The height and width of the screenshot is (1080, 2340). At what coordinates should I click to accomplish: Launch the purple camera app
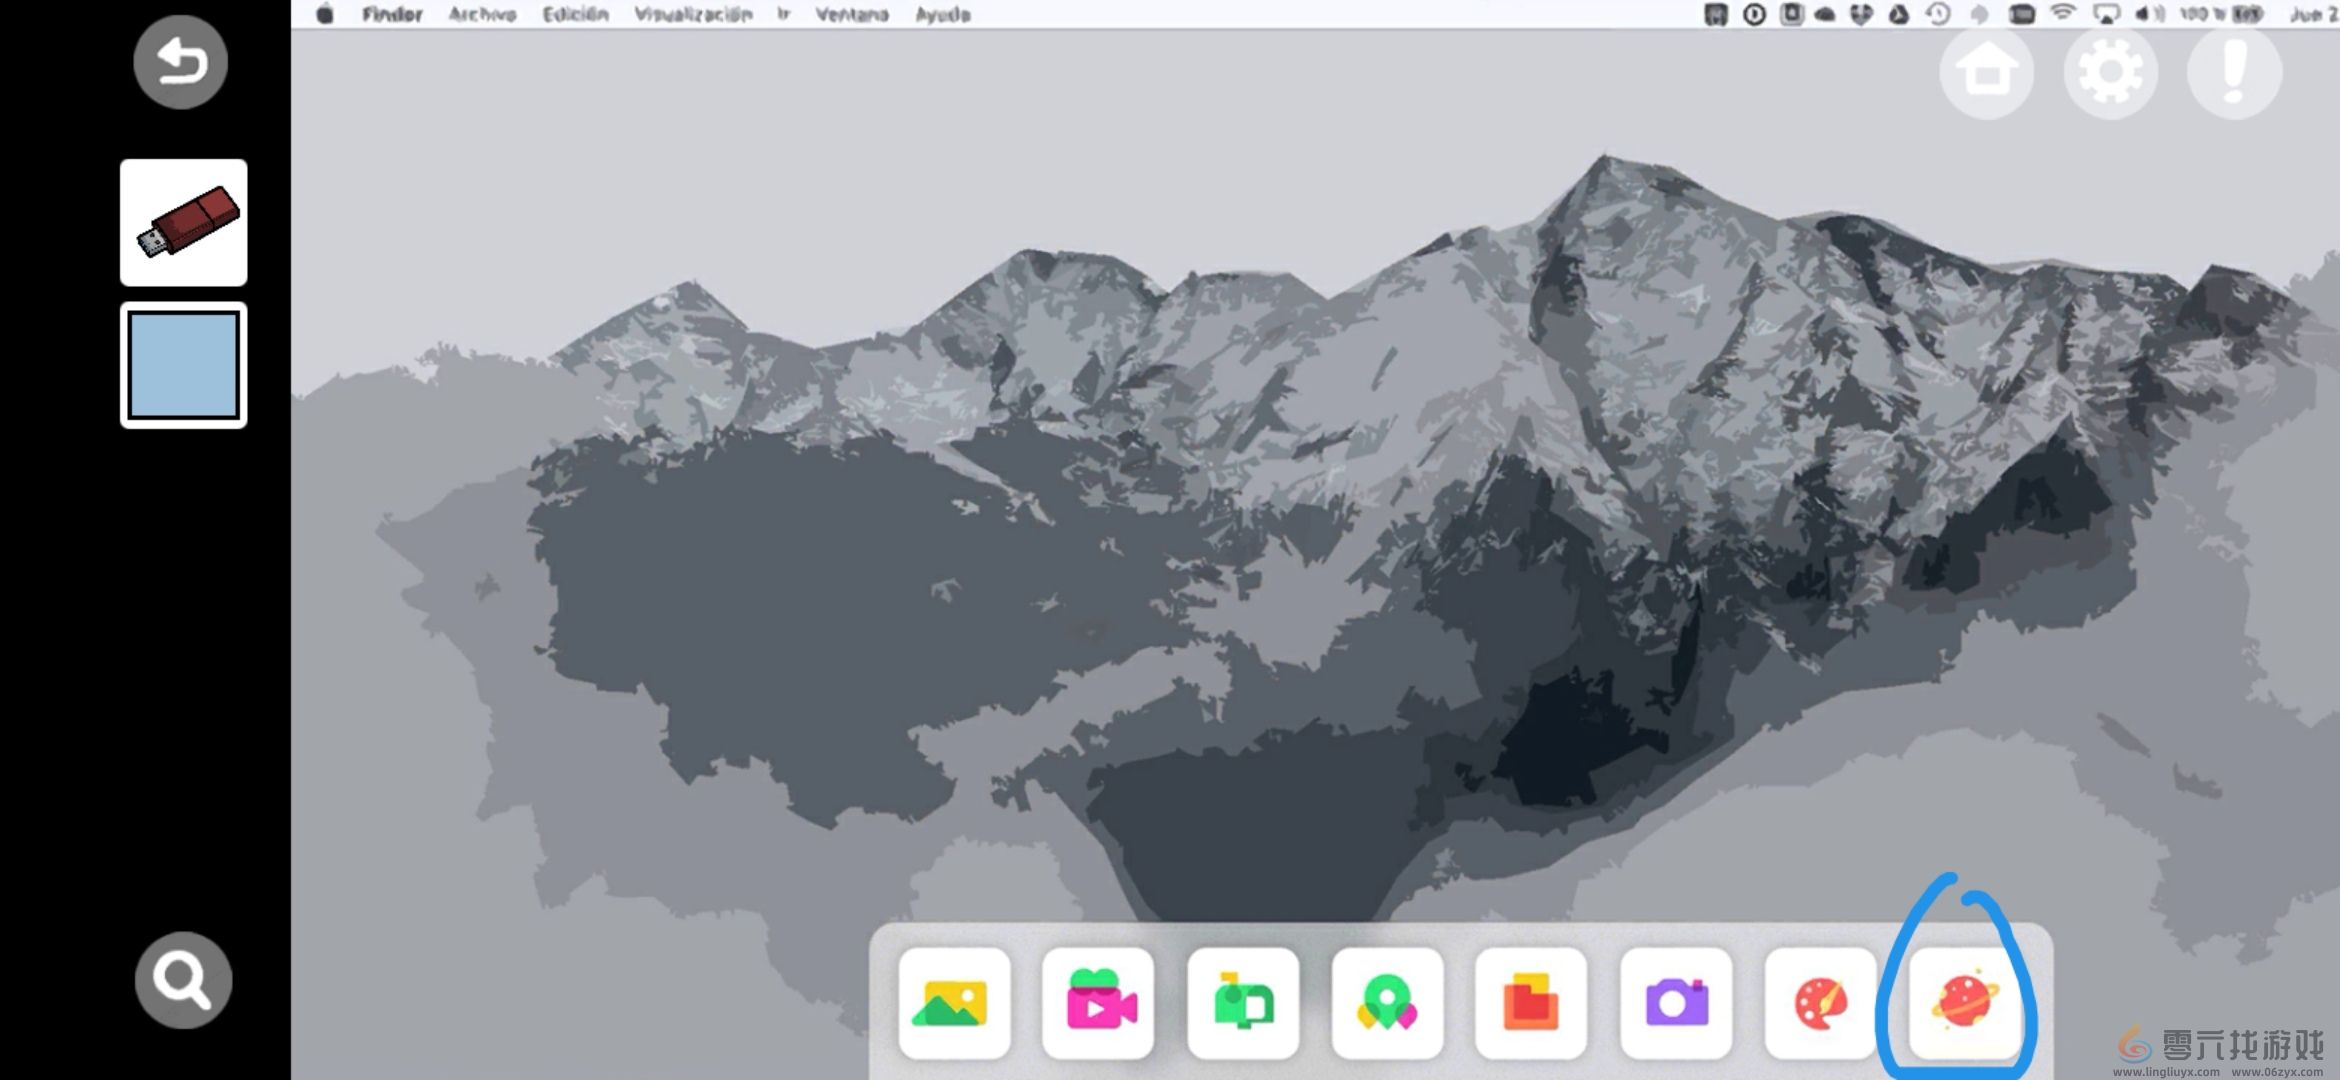[1676, 1003]
